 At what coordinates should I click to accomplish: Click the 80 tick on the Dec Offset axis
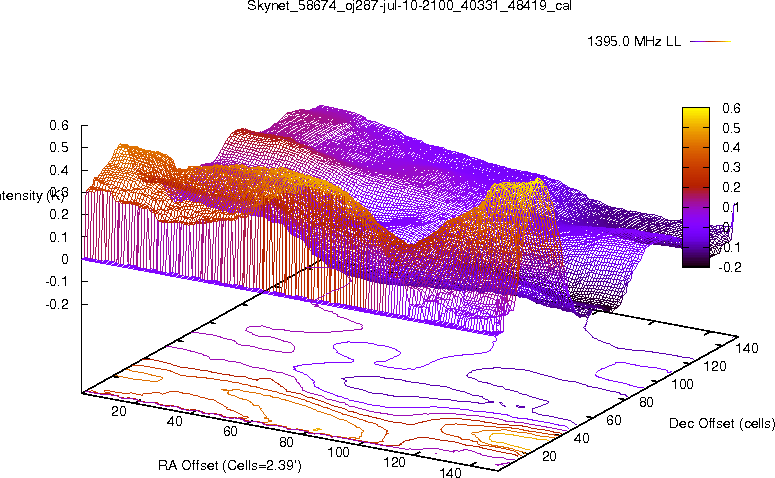(646, 402)
